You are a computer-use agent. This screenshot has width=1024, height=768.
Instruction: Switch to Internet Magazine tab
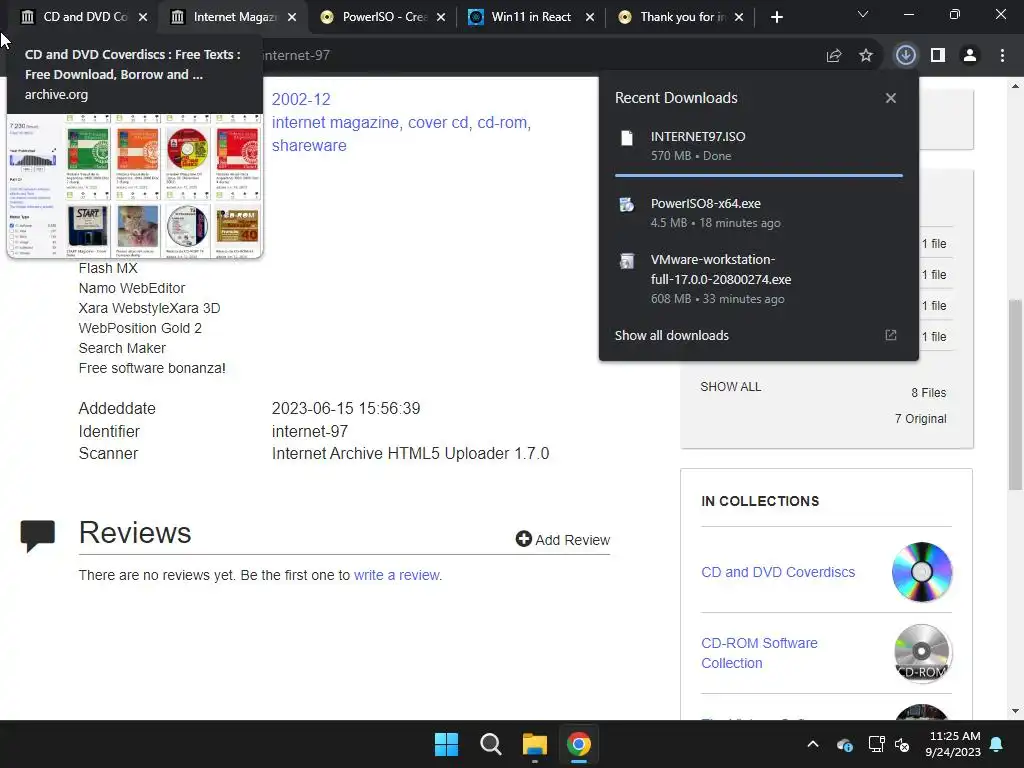pyautogui.click(x=234, y=17)
